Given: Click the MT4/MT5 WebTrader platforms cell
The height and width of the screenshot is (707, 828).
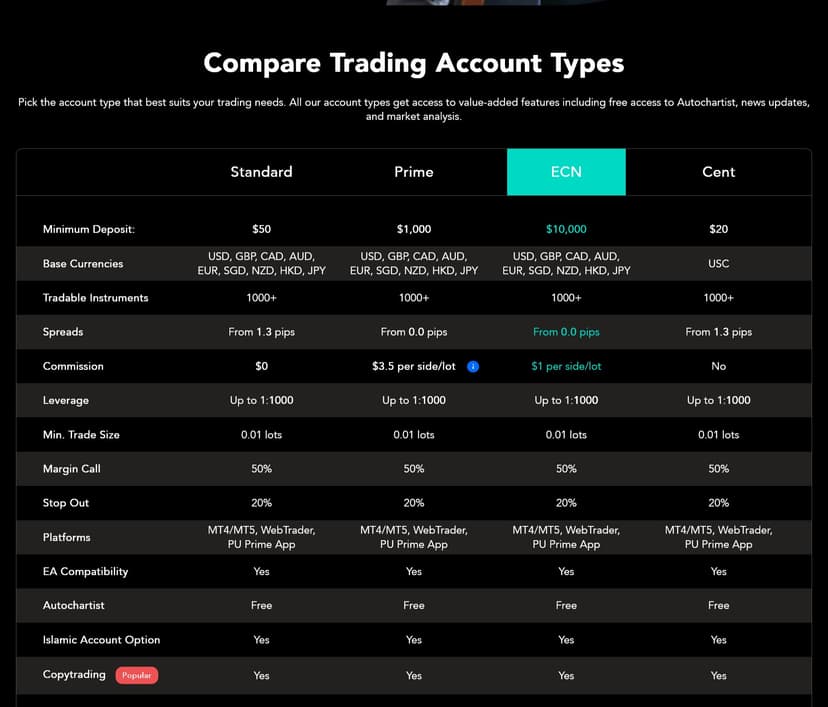Looking at the screenshot, I should pos(261,537).
